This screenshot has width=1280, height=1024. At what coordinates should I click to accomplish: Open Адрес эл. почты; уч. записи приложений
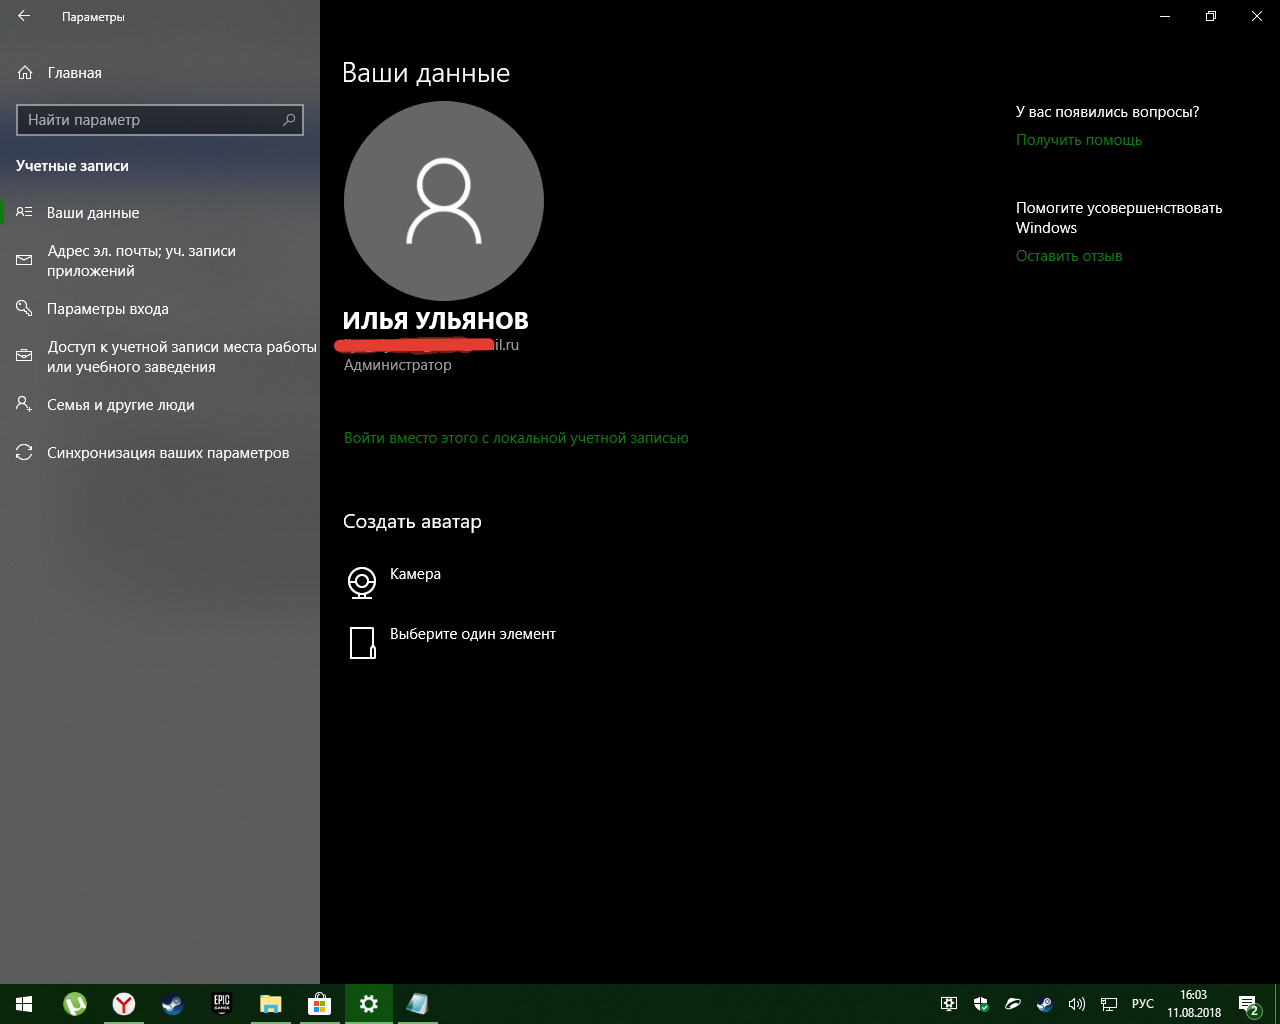click(x=141, y=261)
